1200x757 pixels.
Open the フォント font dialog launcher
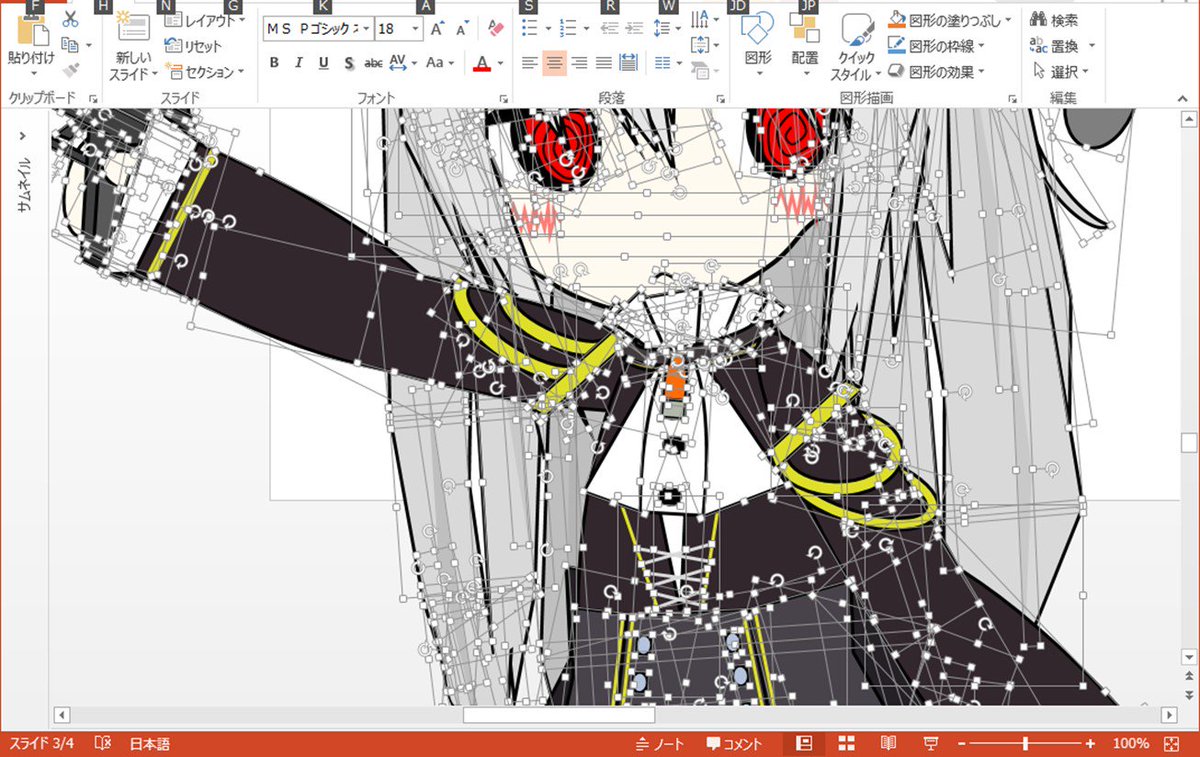point(503,99)
